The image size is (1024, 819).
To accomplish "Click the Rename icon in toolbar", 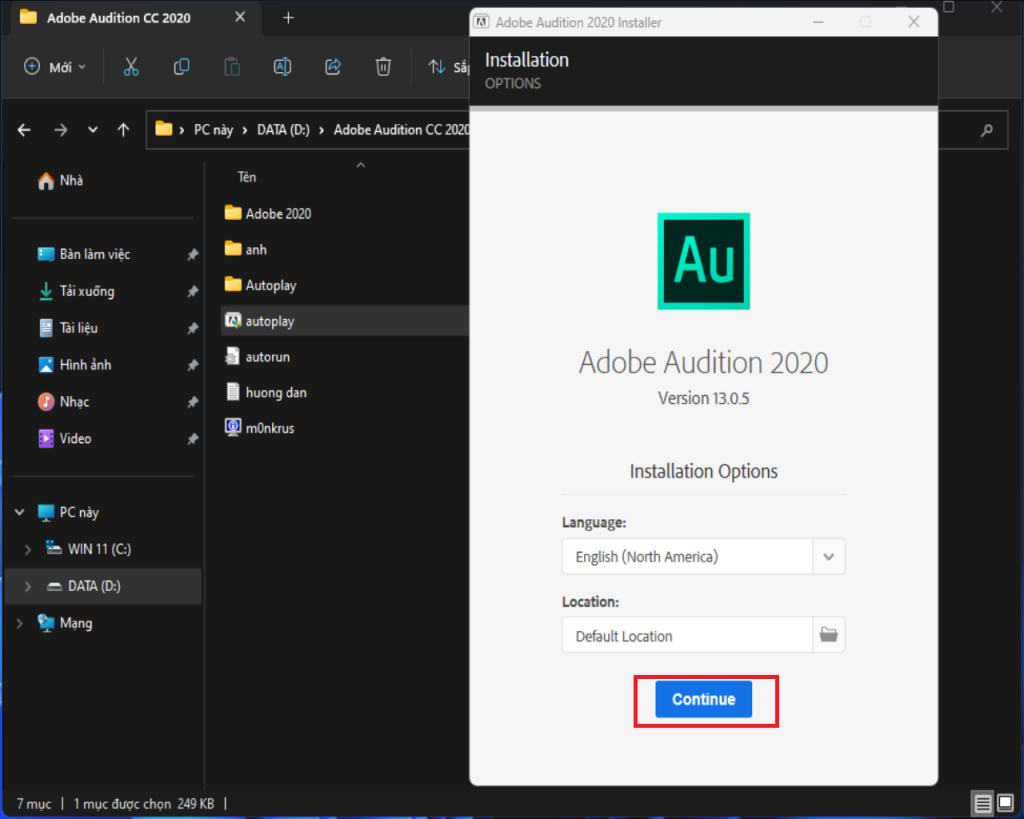I will point(282,67).
